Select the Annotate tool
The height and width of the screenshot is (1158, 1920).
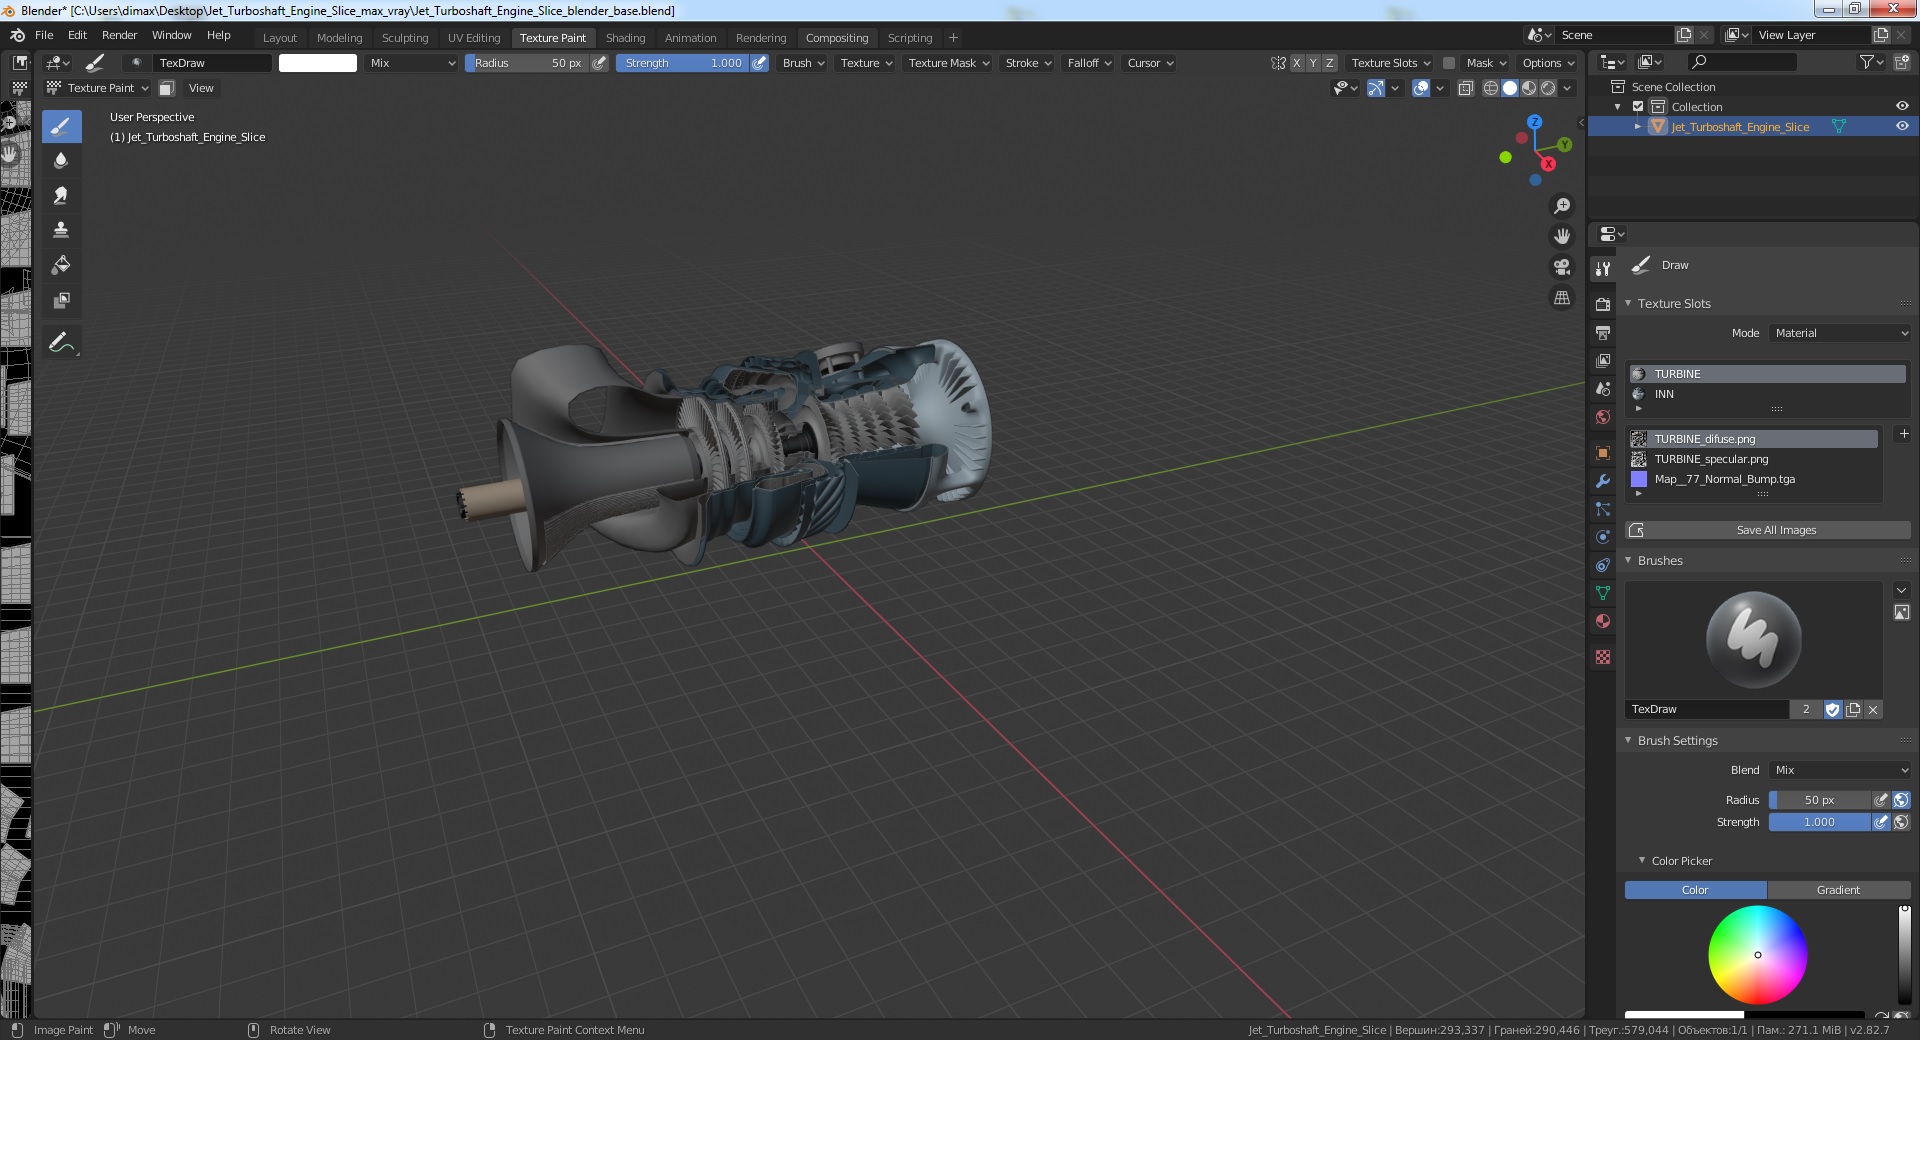pos(61,342)
